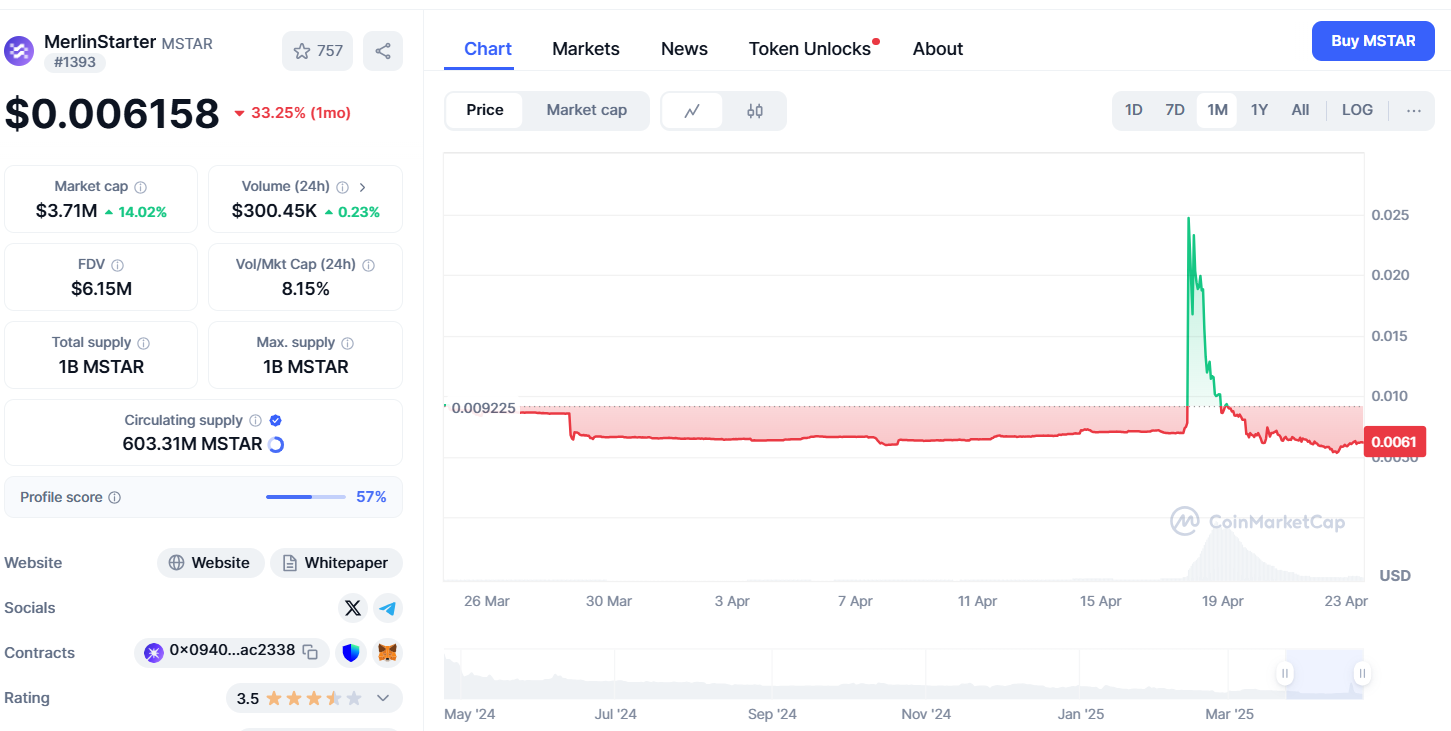The image size is (1451, 731).
Task: Add MSTAR to watchlist via star button
Action: [317, 51]
